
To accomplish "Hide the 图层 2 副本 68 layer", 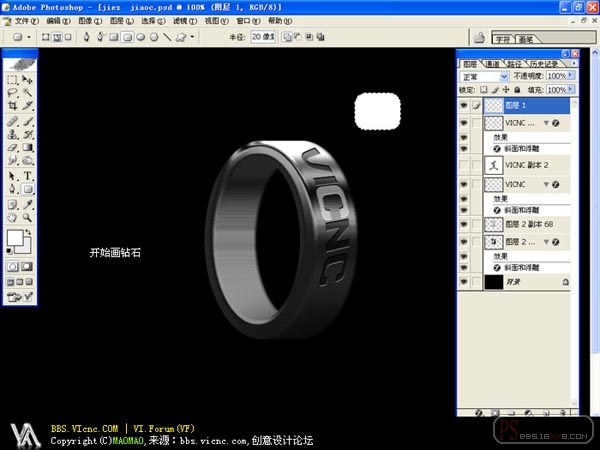I will [464, 224].
